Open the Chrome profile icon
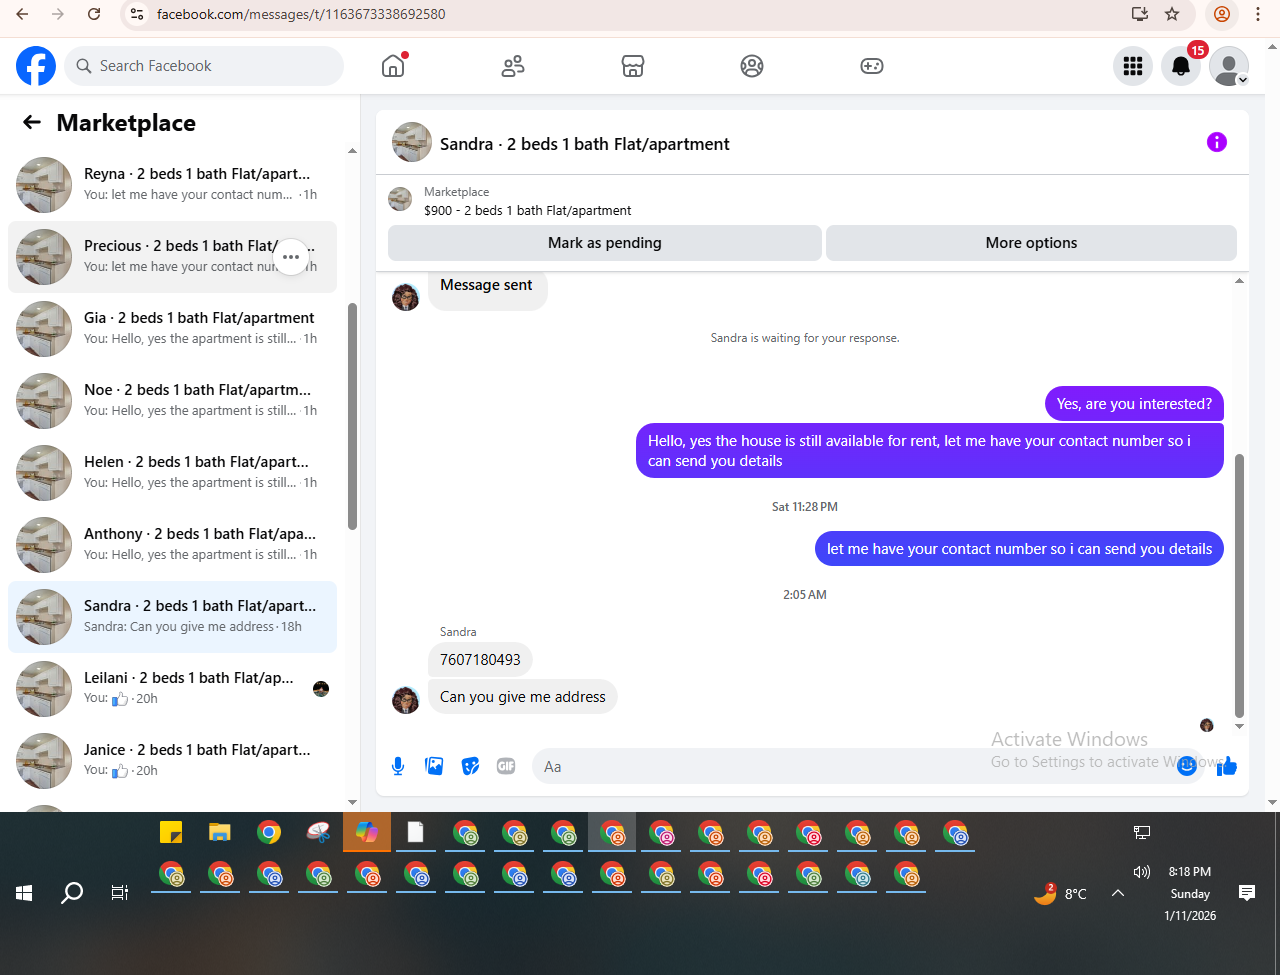Screen dimensions: 1280x975 (1221, 14)
